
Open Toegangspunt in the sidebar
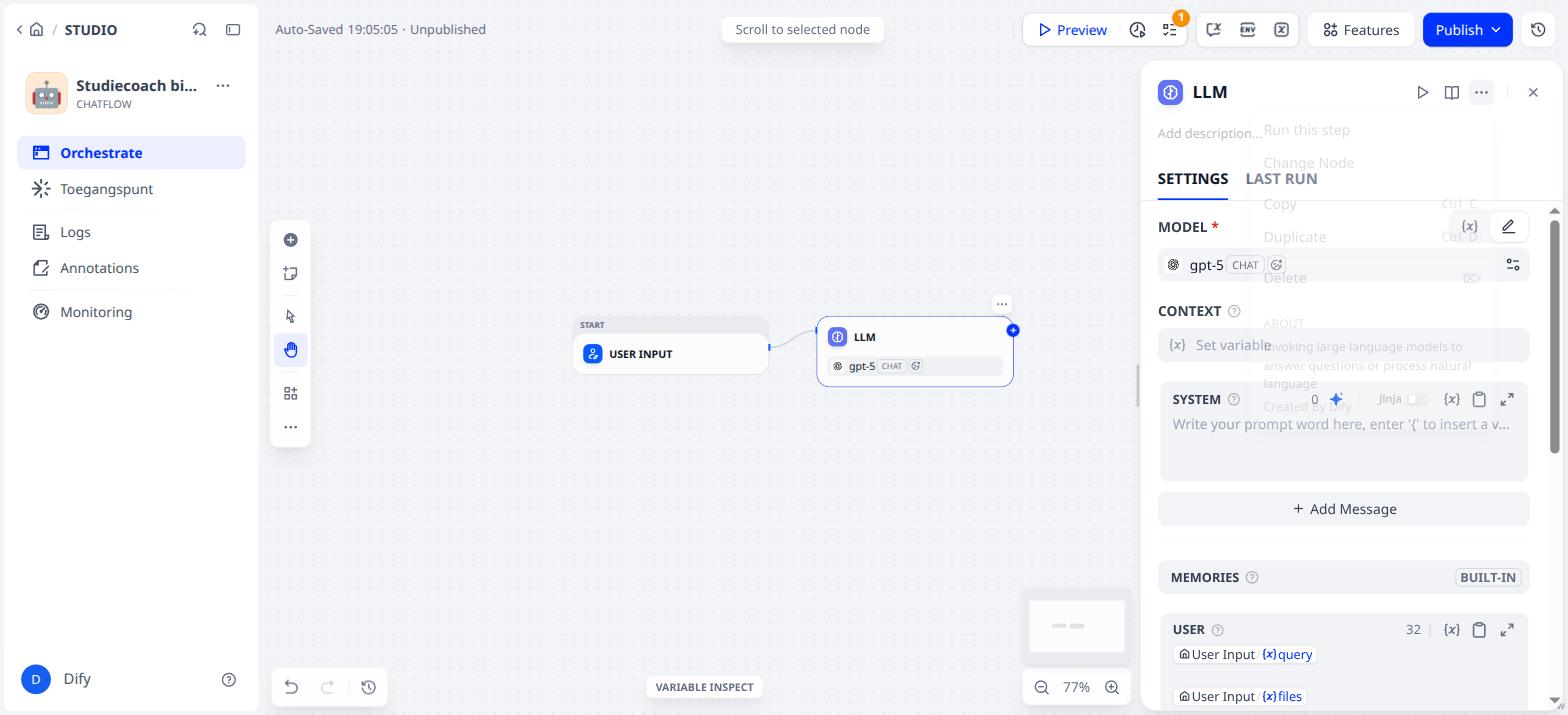[131, 189]
